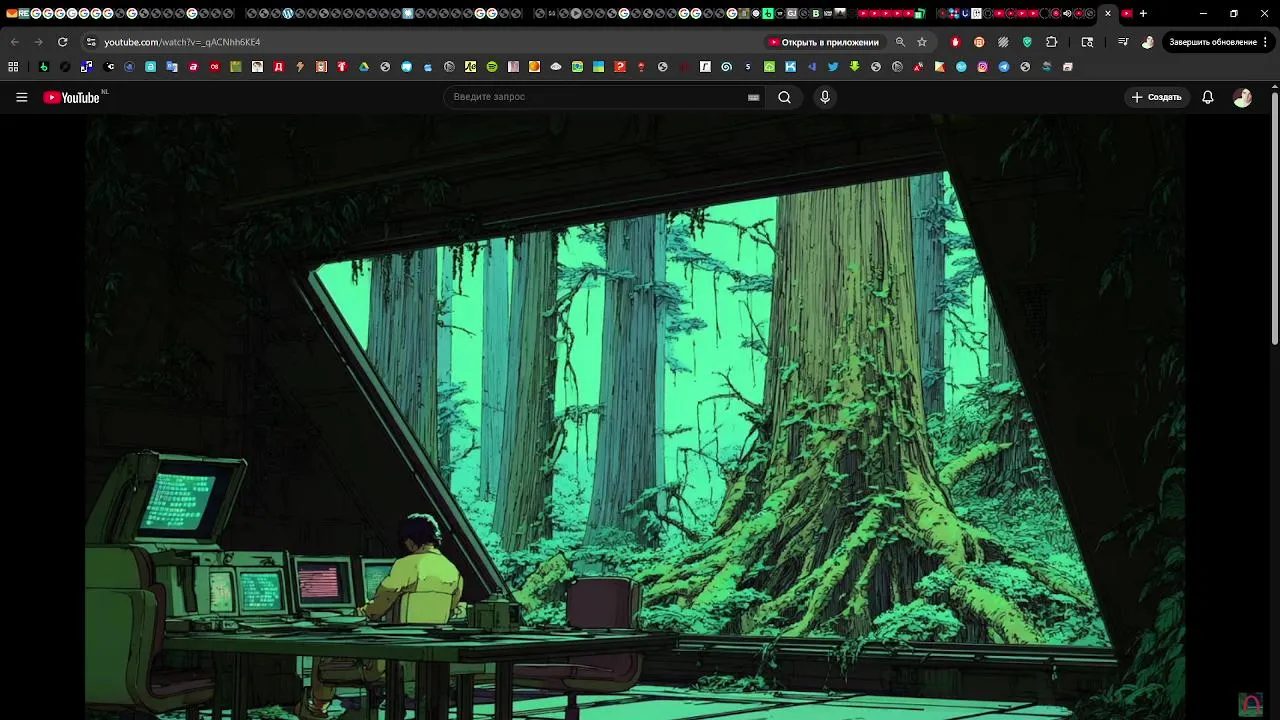The height and width of the screenshot is (720, 1280).
Task: Open the red question mark bookmark
Action: (620, 67)
